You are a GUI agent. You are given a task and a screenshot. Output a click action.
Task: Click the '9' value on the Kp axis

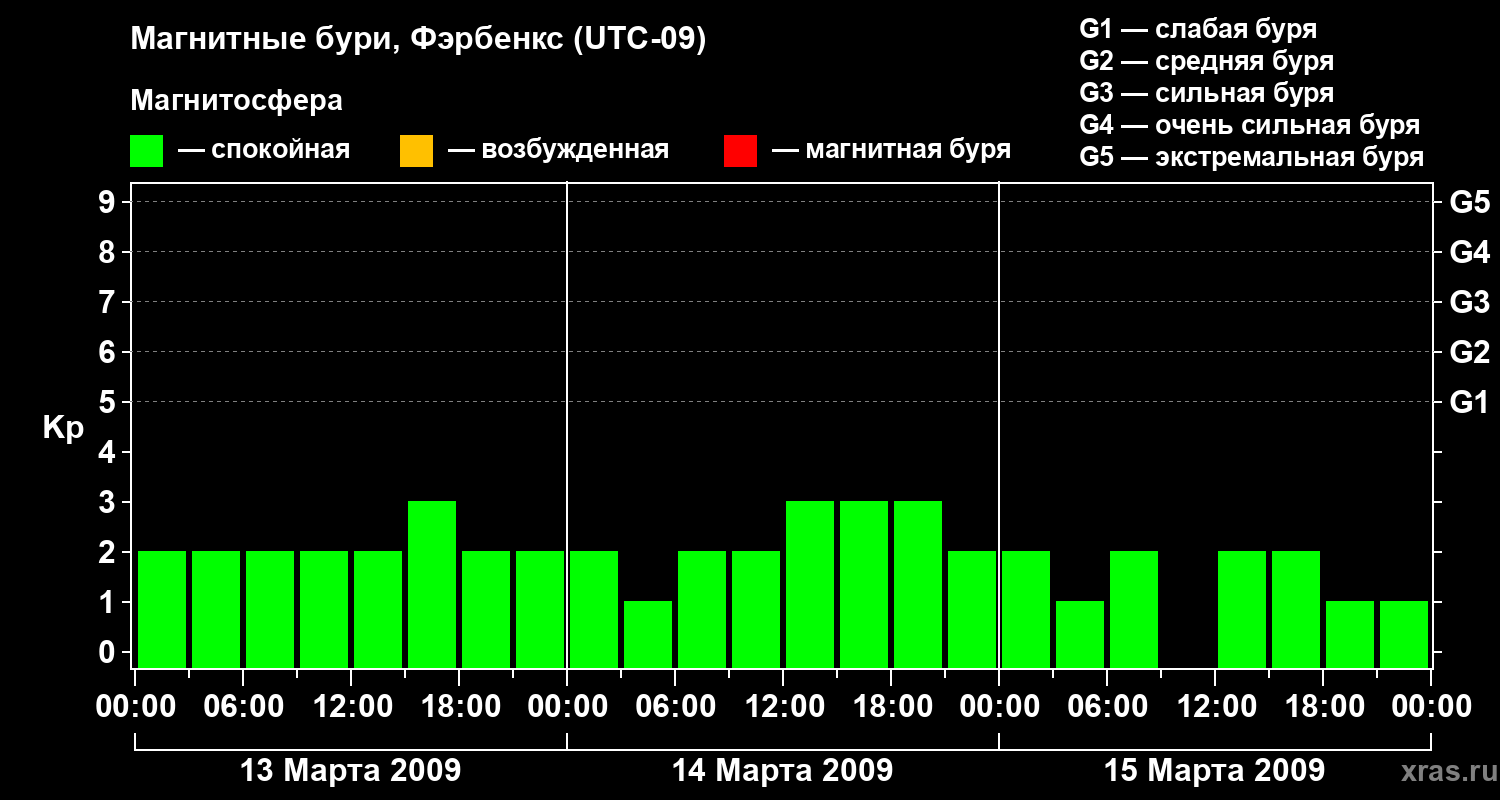pos(108,202)
